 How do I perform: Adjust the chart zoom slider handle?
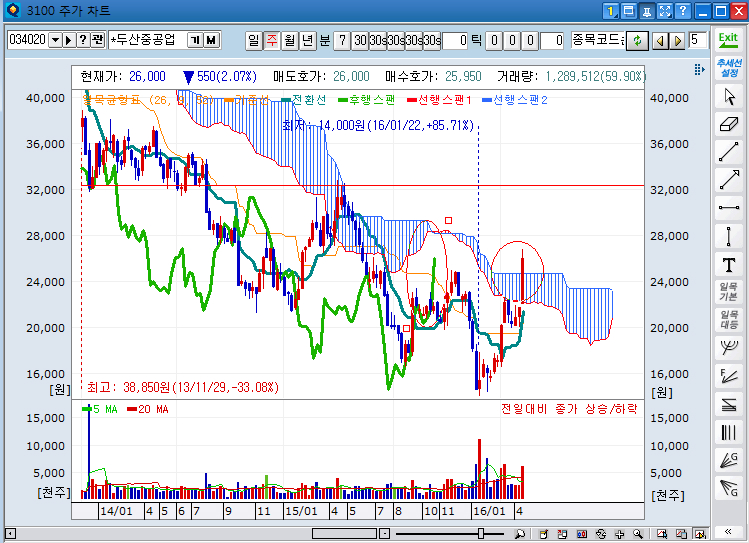pyautogui.click(x=483, y=533)
